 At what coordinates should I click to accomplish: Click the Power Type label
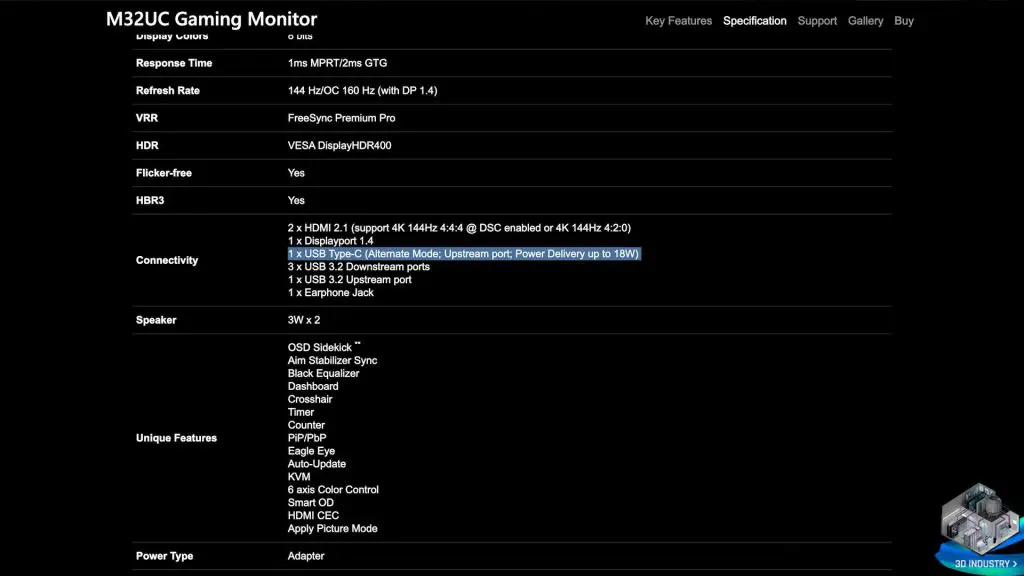tap(165, 556)
